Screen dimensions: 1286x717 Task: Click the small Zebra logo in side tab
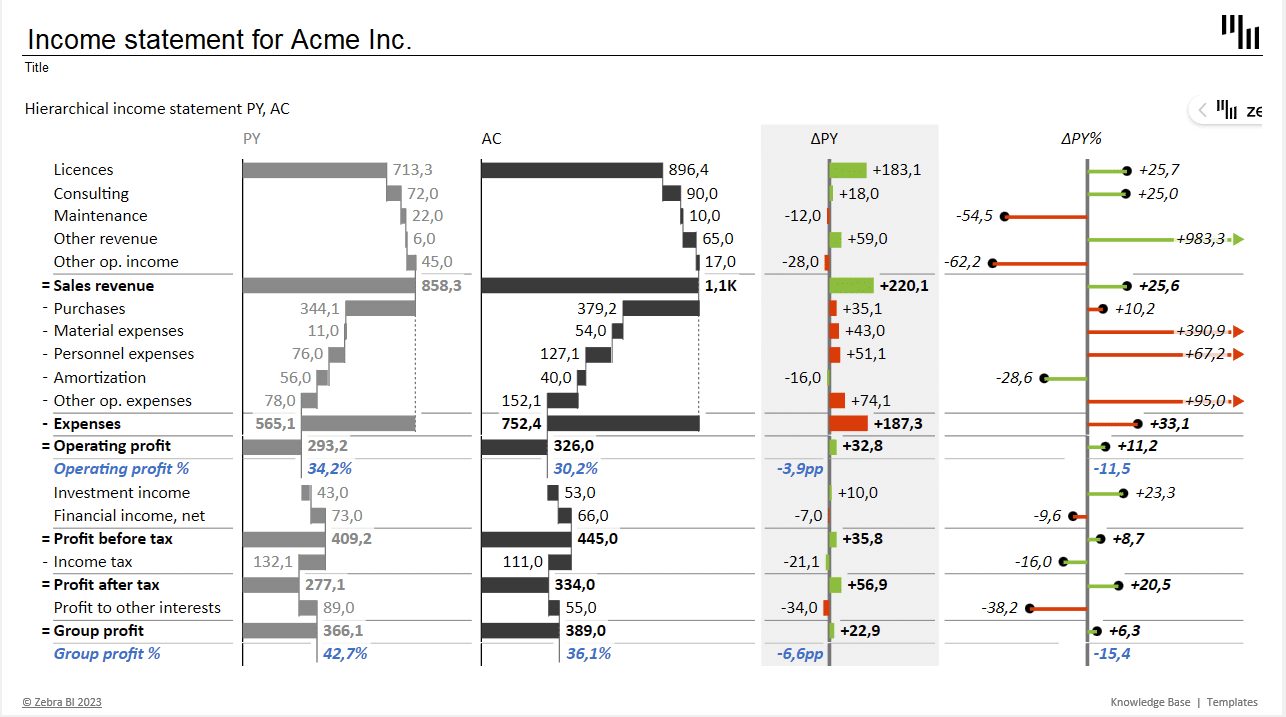[x=1227, y=110]
